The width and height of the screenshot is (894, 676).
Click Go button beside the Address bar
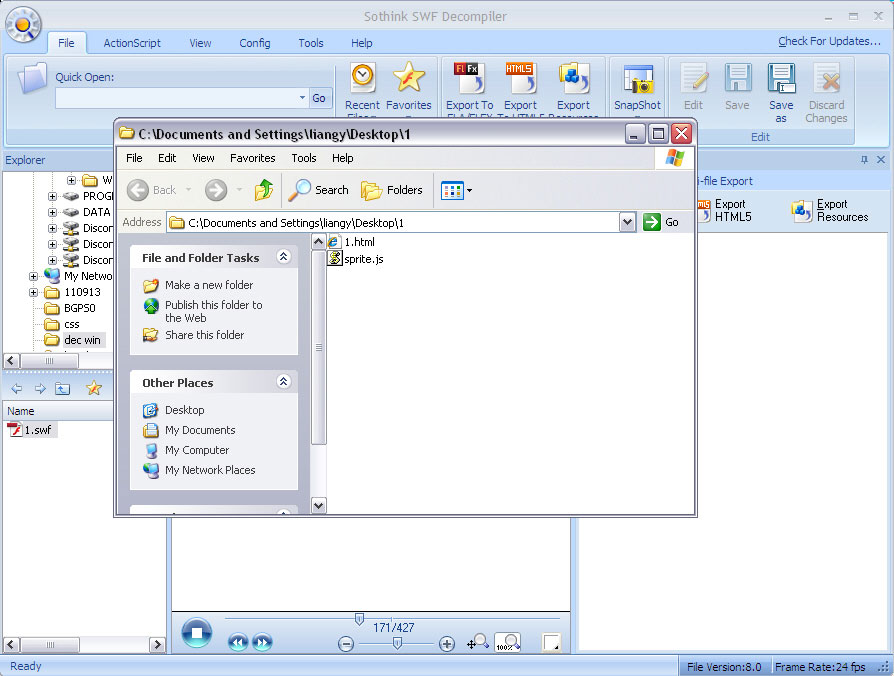[661, 222]
